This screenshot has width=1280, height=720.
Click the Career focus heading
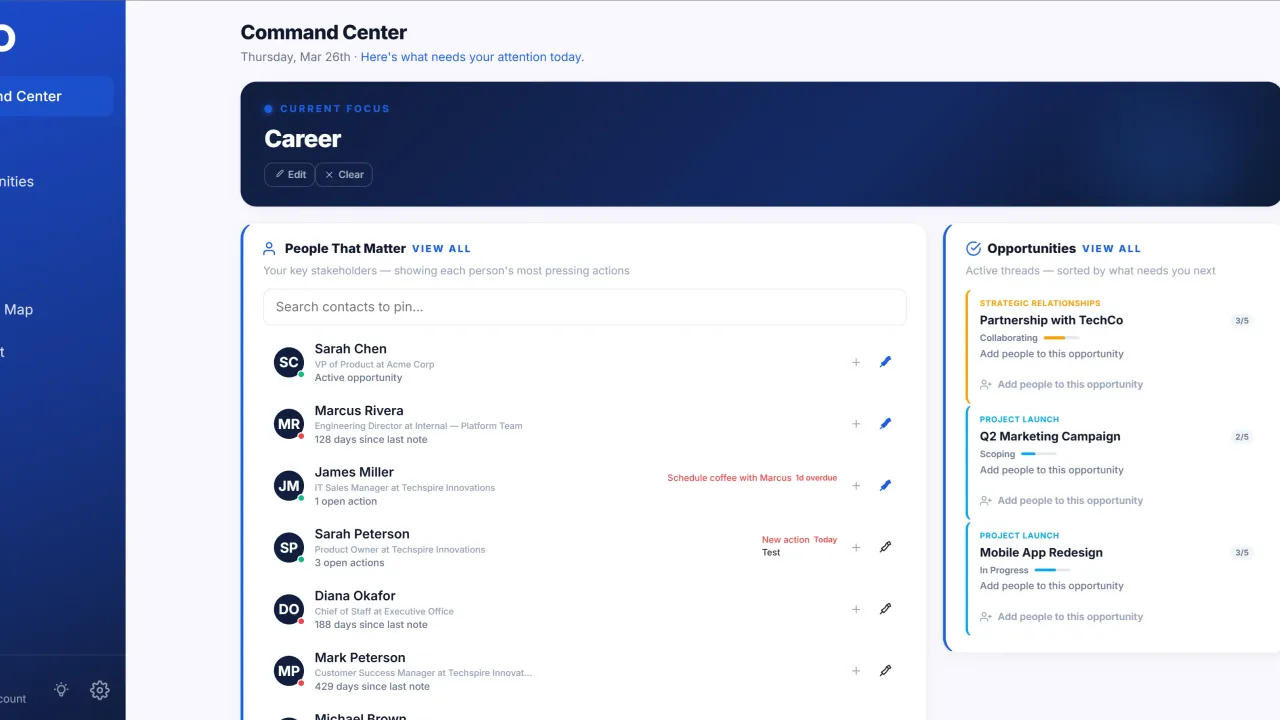[x=303, y=139]
